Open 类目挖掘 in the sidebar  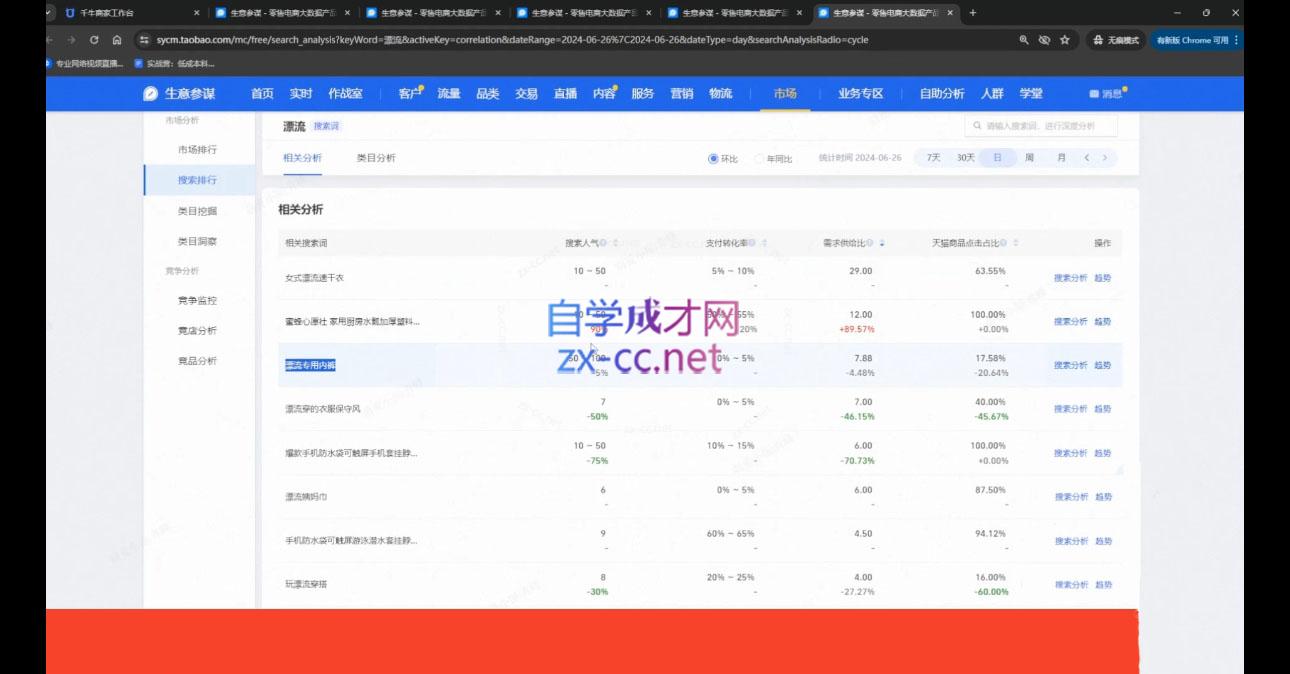[197, 211]
